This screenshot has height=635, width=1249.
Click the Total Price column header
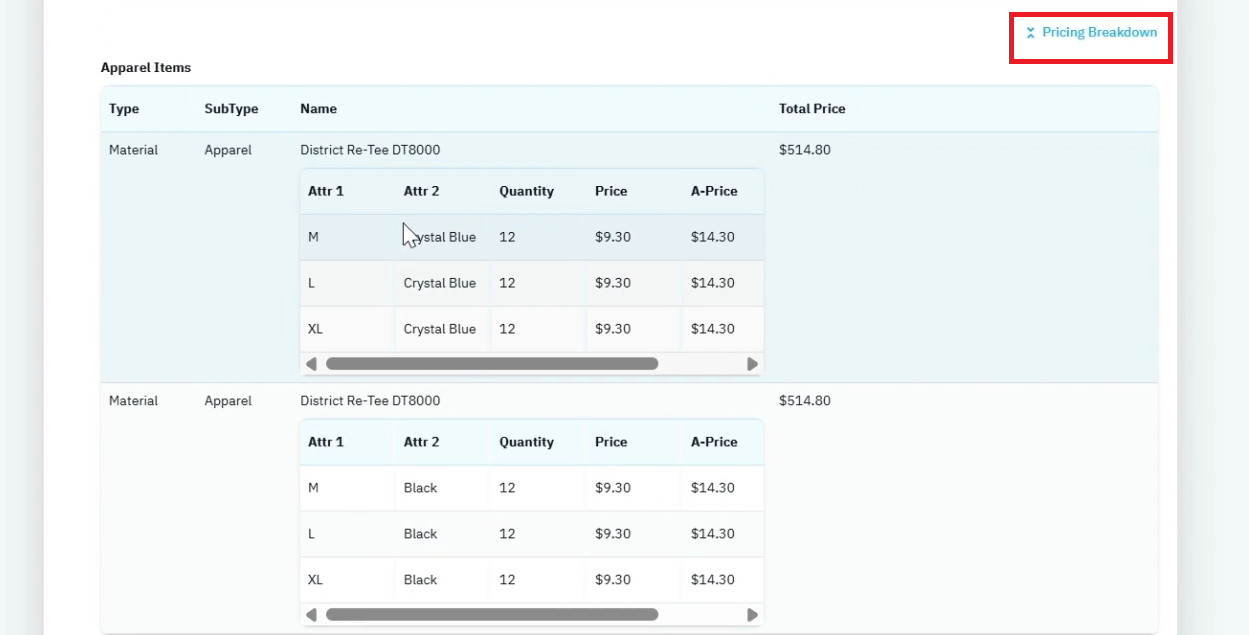tap(812, 109)
